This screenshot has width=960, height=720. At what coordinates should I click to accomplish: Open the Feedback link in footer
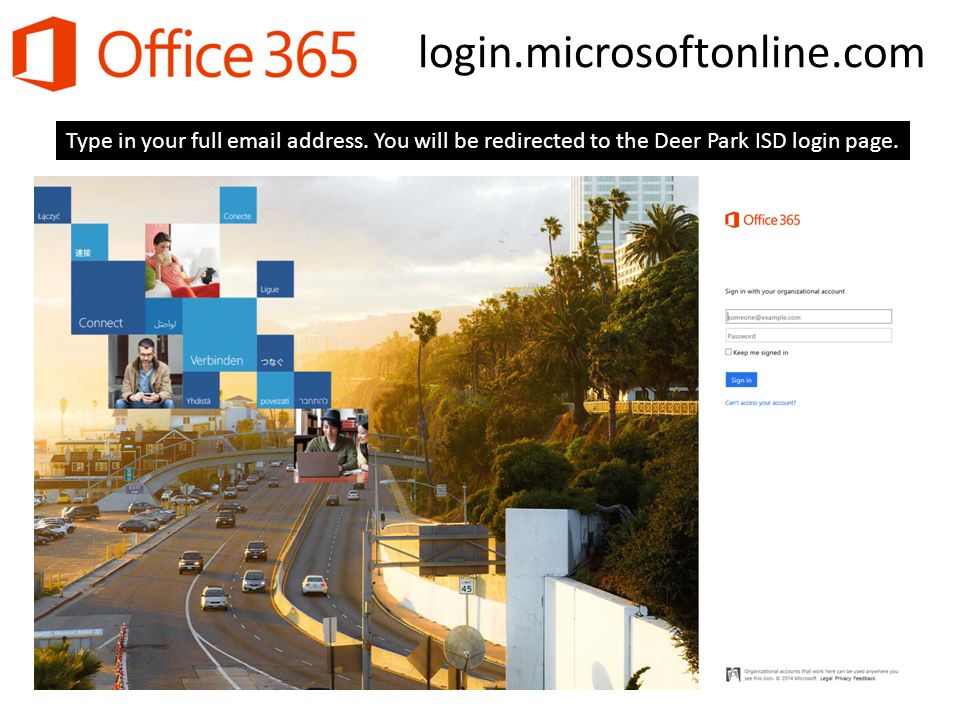[x=864, y=678]
